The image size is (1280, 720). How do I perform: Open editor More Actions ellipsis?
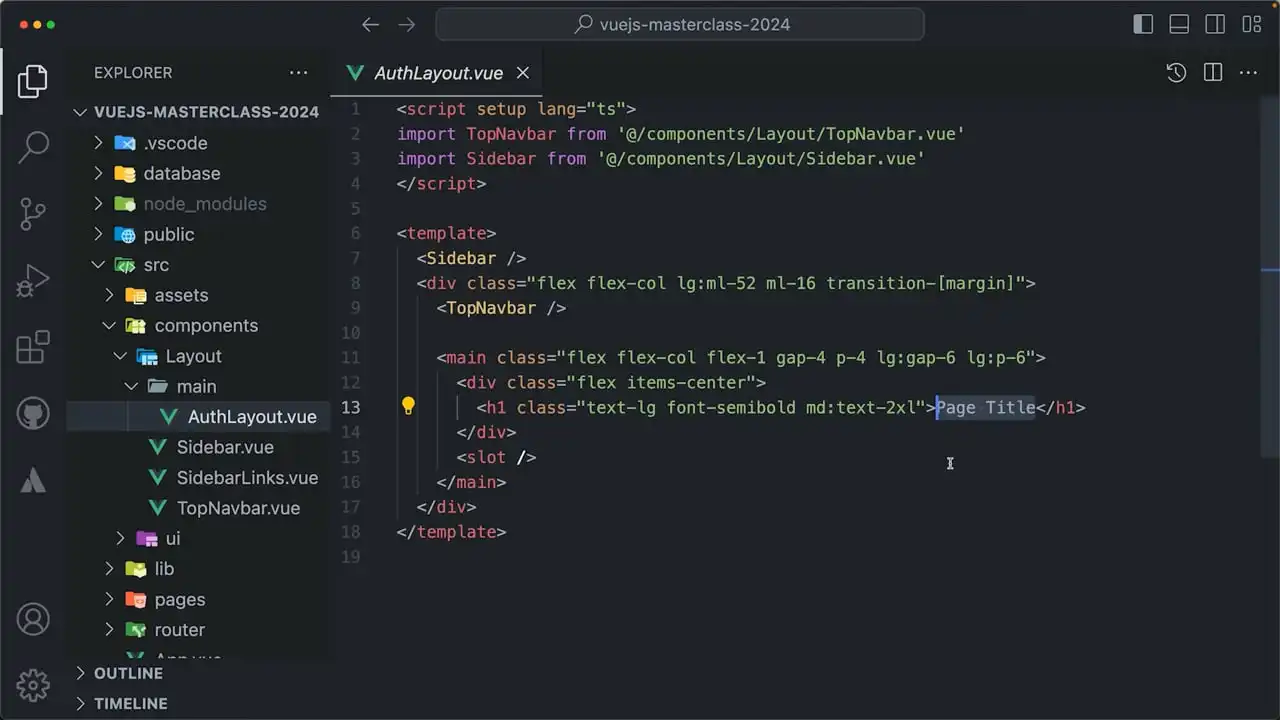click(x=1248, y=72)
